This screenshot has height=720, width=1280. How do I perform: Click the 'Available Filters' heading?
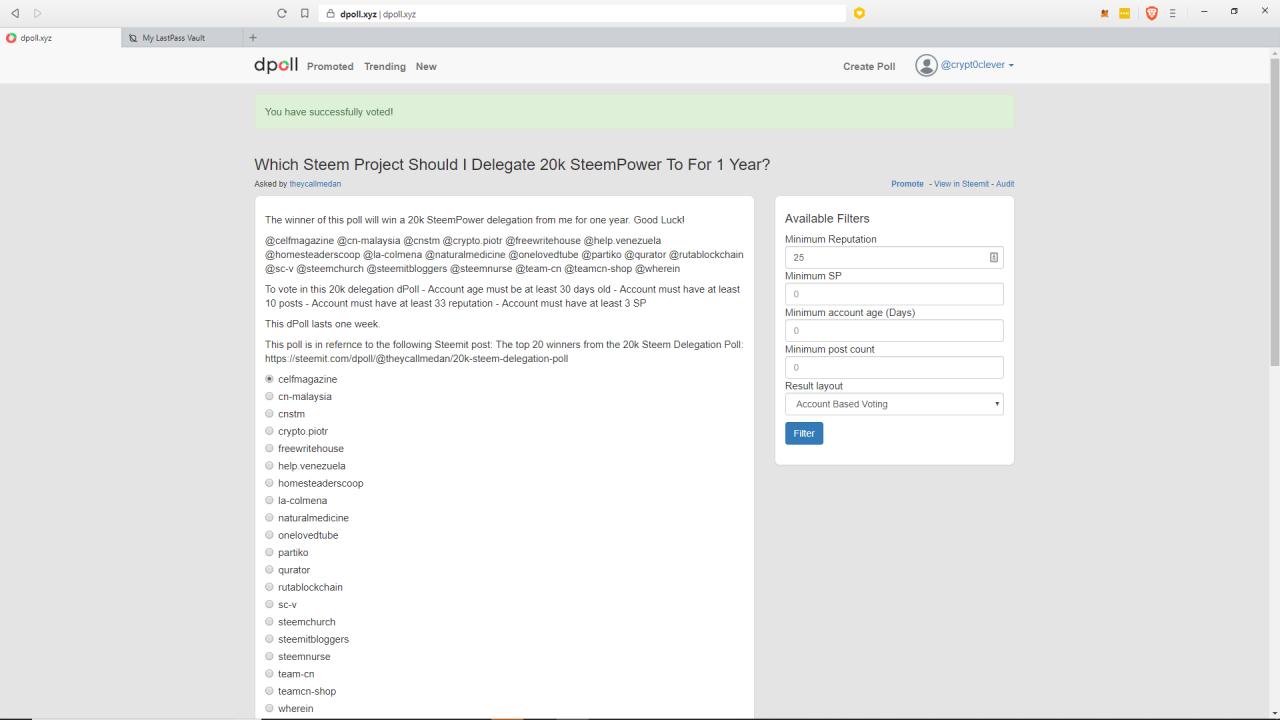pyautogui.click(x=827, y=219)
